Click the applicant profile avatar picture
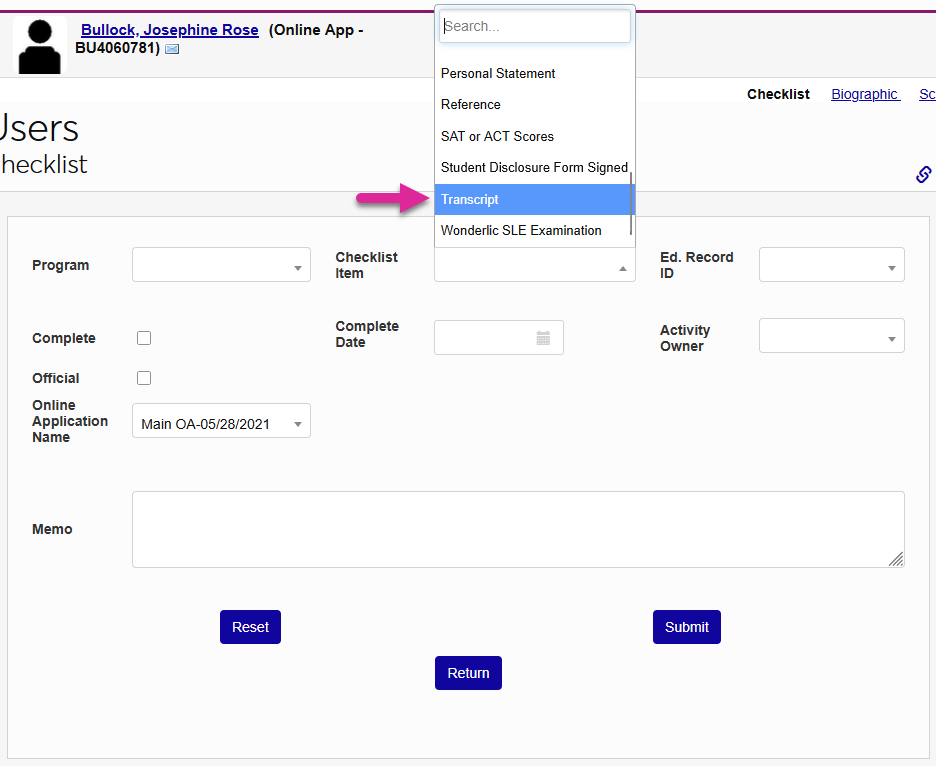The width and height of the screenshot is (936, 766). tap(40, 45)
